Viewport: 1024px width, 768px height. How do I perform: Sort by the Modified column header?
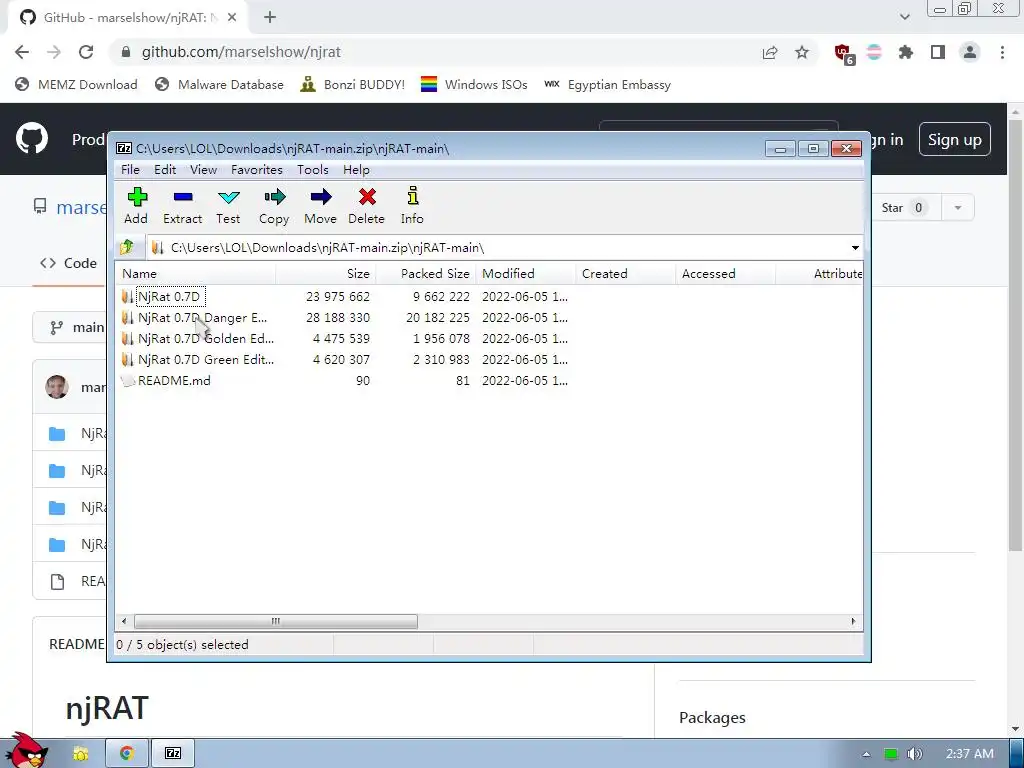pos(525,274)
